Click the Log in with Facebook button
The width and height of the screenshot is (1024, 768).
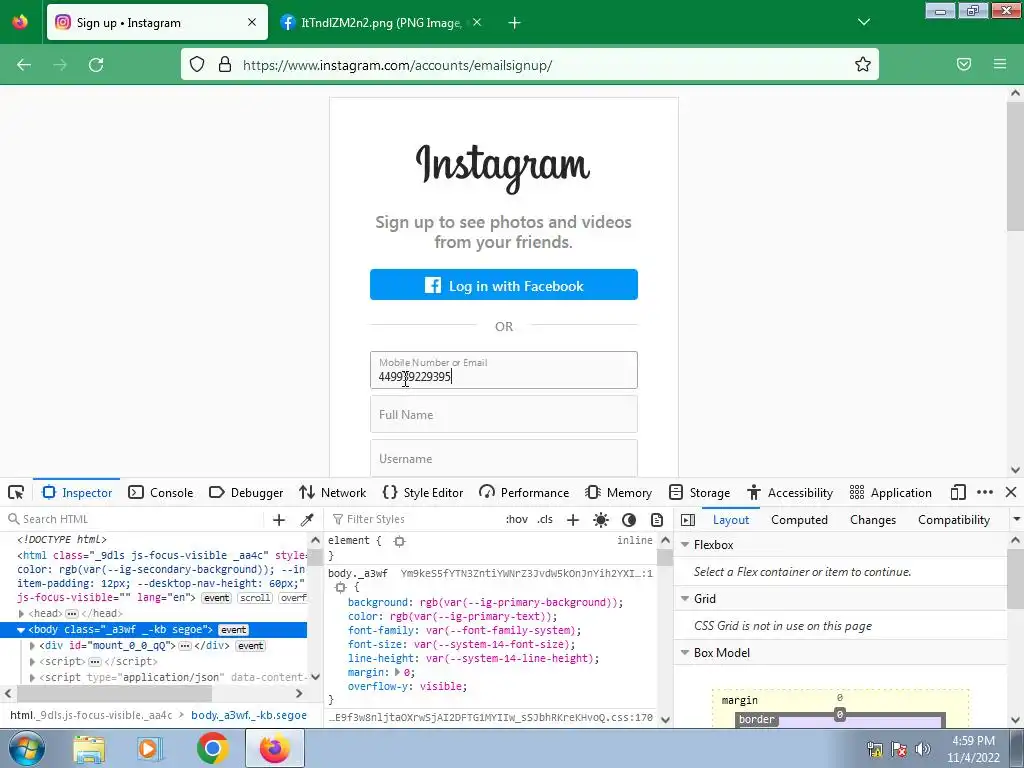504,285
